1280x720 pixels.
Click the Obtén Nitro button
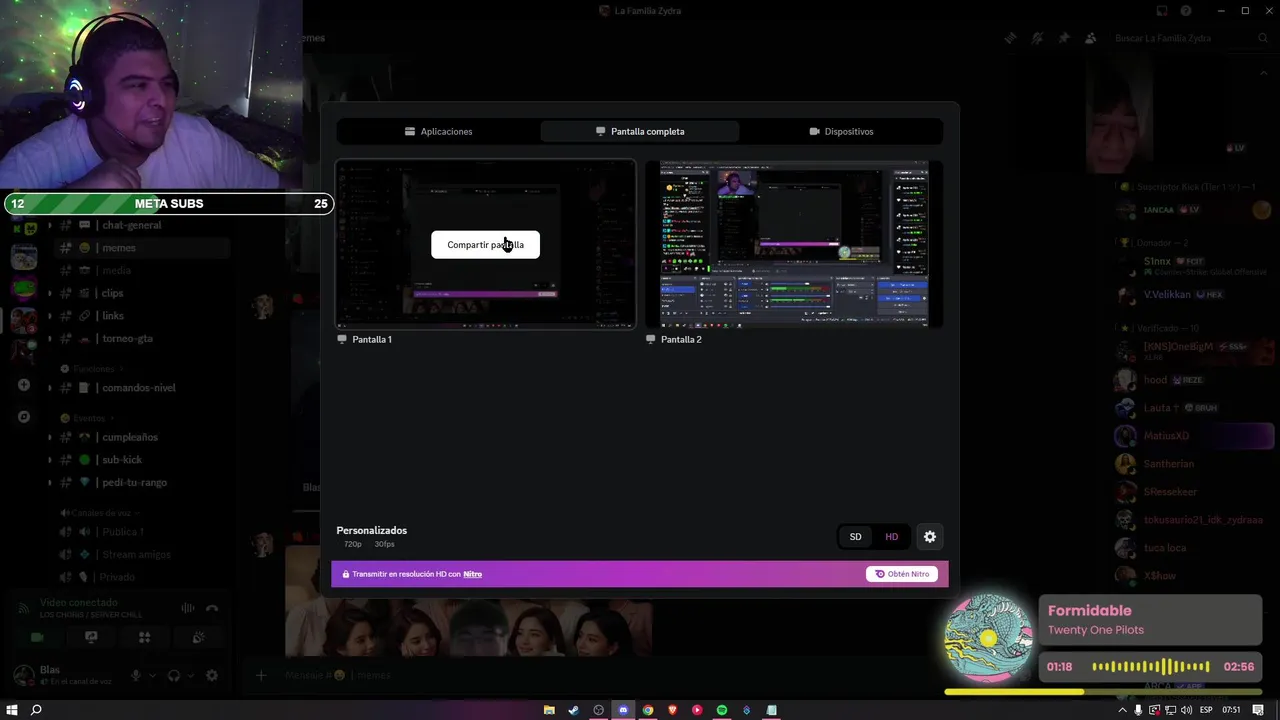[902, 574]
